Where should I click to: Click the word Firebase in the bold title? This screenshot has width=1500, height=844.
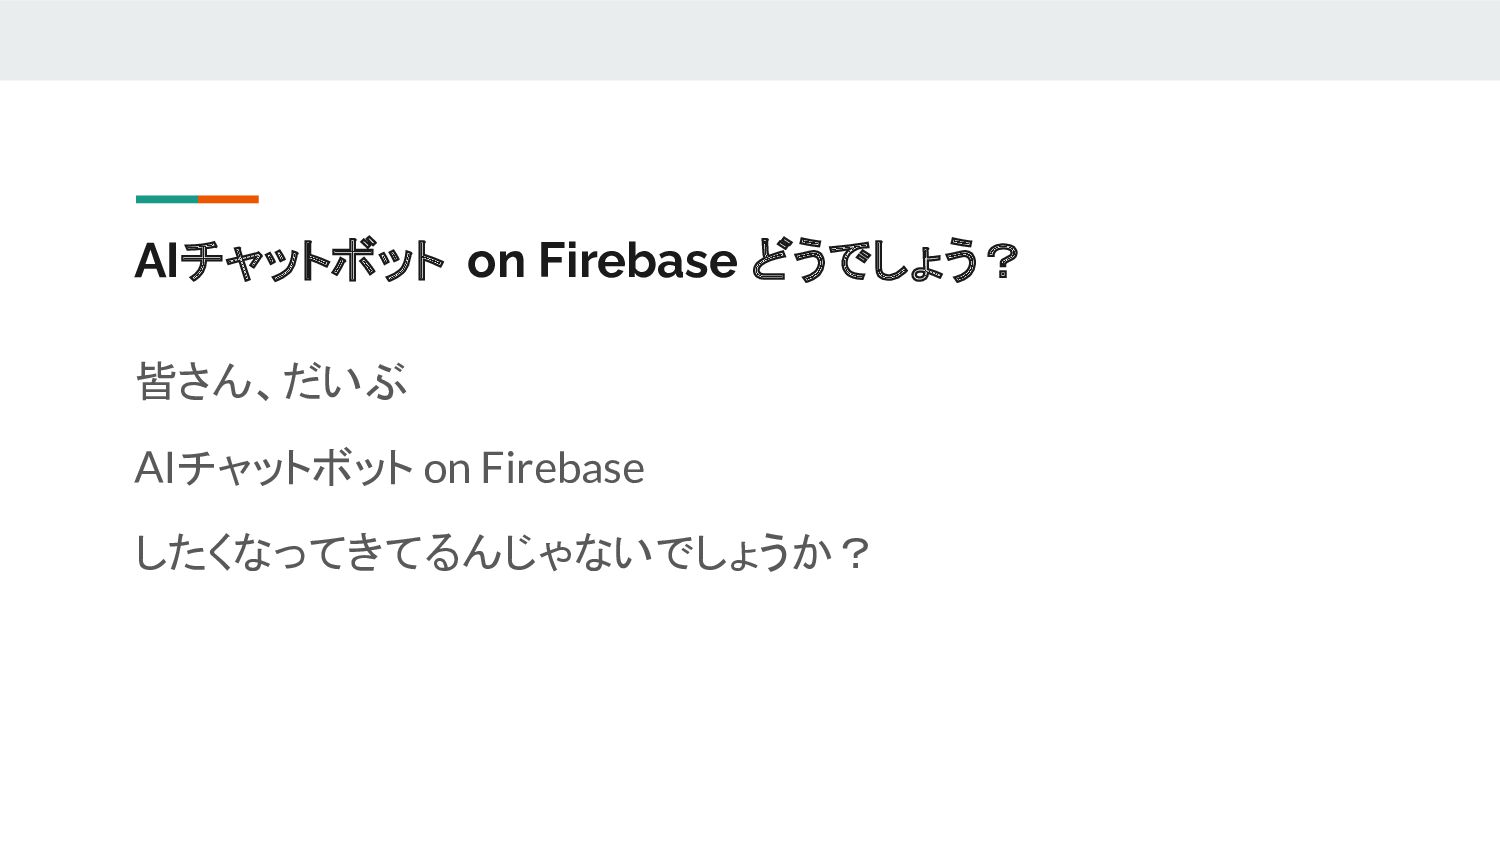[x=638, y=261]
